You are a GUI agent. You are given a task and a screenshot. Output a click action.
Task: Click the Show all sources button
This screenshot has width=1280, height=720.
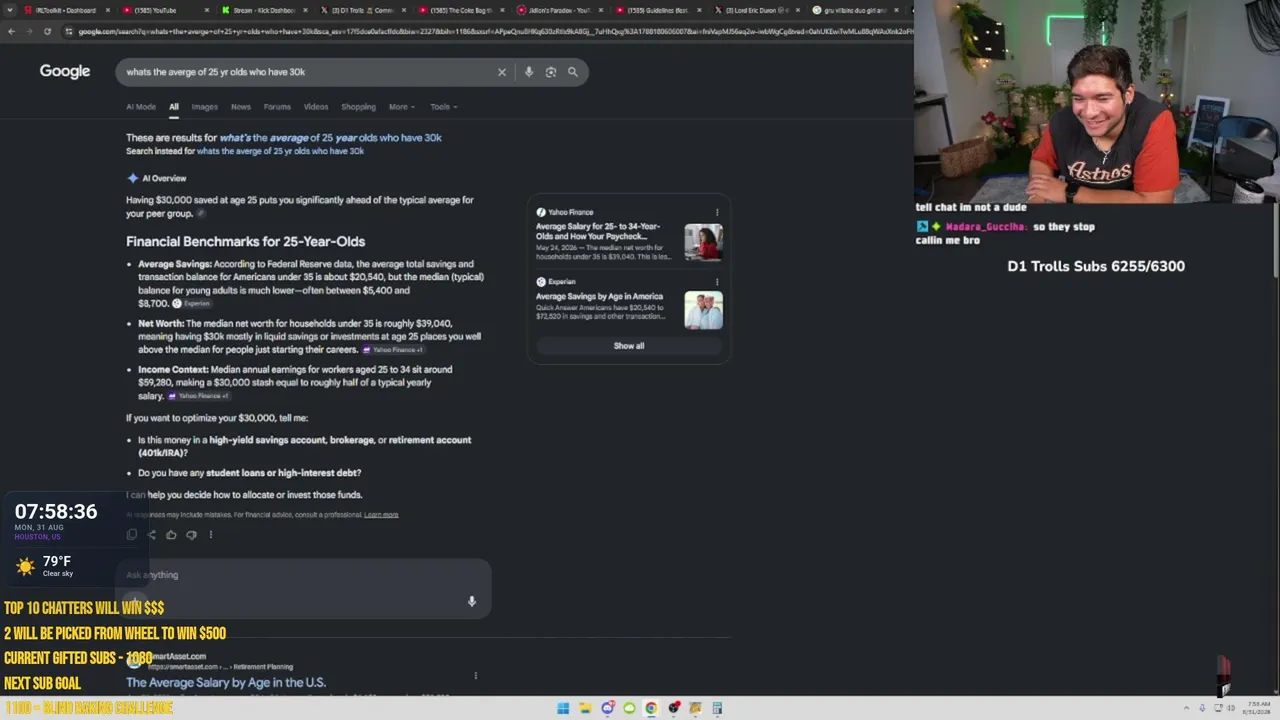[629, 346]
